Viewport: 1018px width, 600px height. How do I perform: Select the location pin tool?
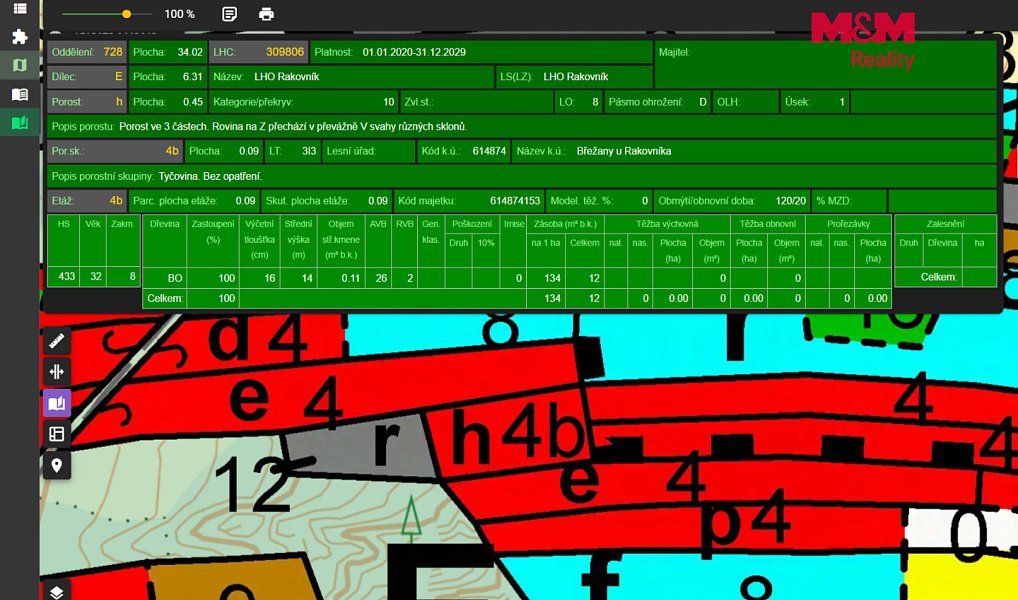coord(57,465)
